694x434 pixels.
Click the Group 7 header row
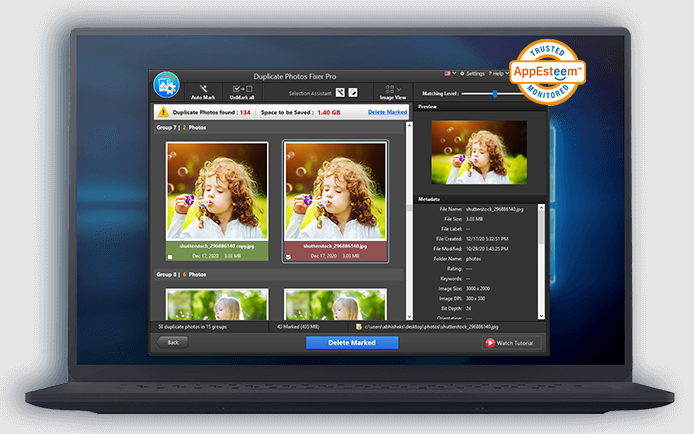point(279,127)
